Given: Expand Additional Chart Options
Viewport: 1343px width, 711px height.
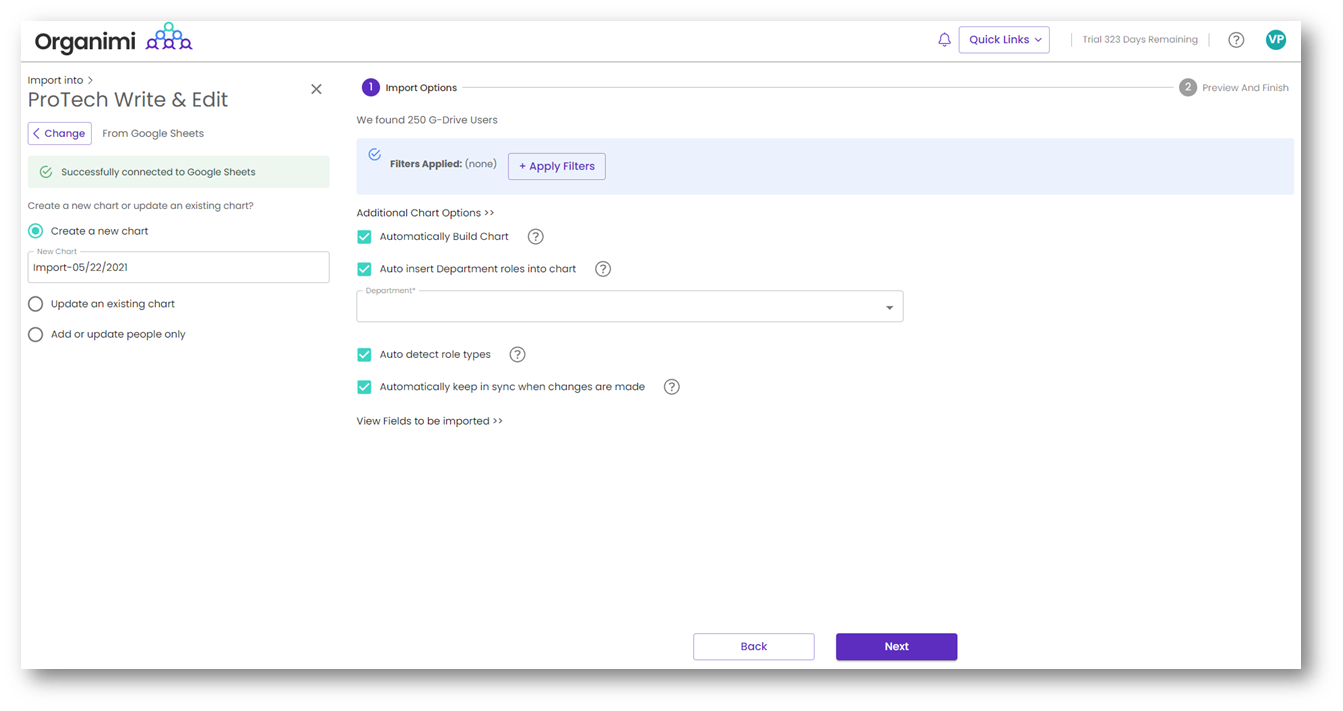Looking at the screenshot, I should pyautogui.click(x=425, y=213).
